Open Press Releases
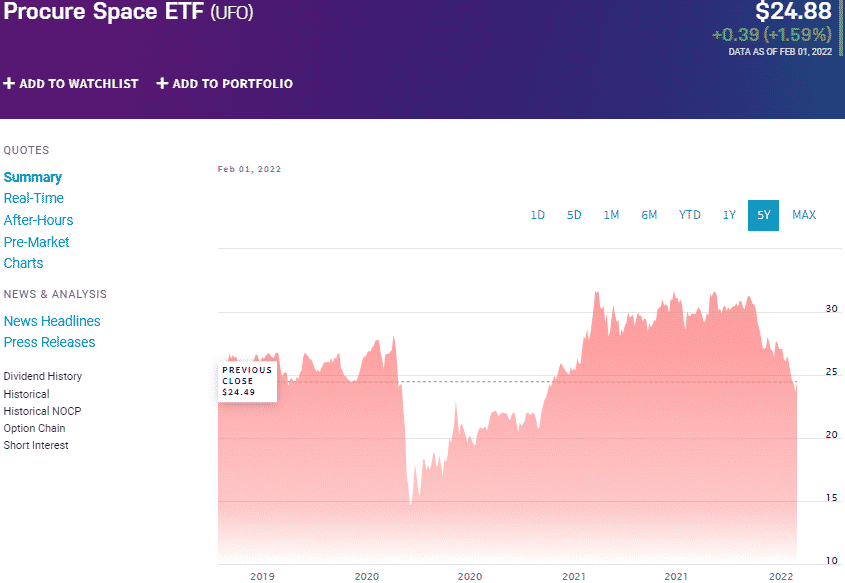 coord(49,342)
